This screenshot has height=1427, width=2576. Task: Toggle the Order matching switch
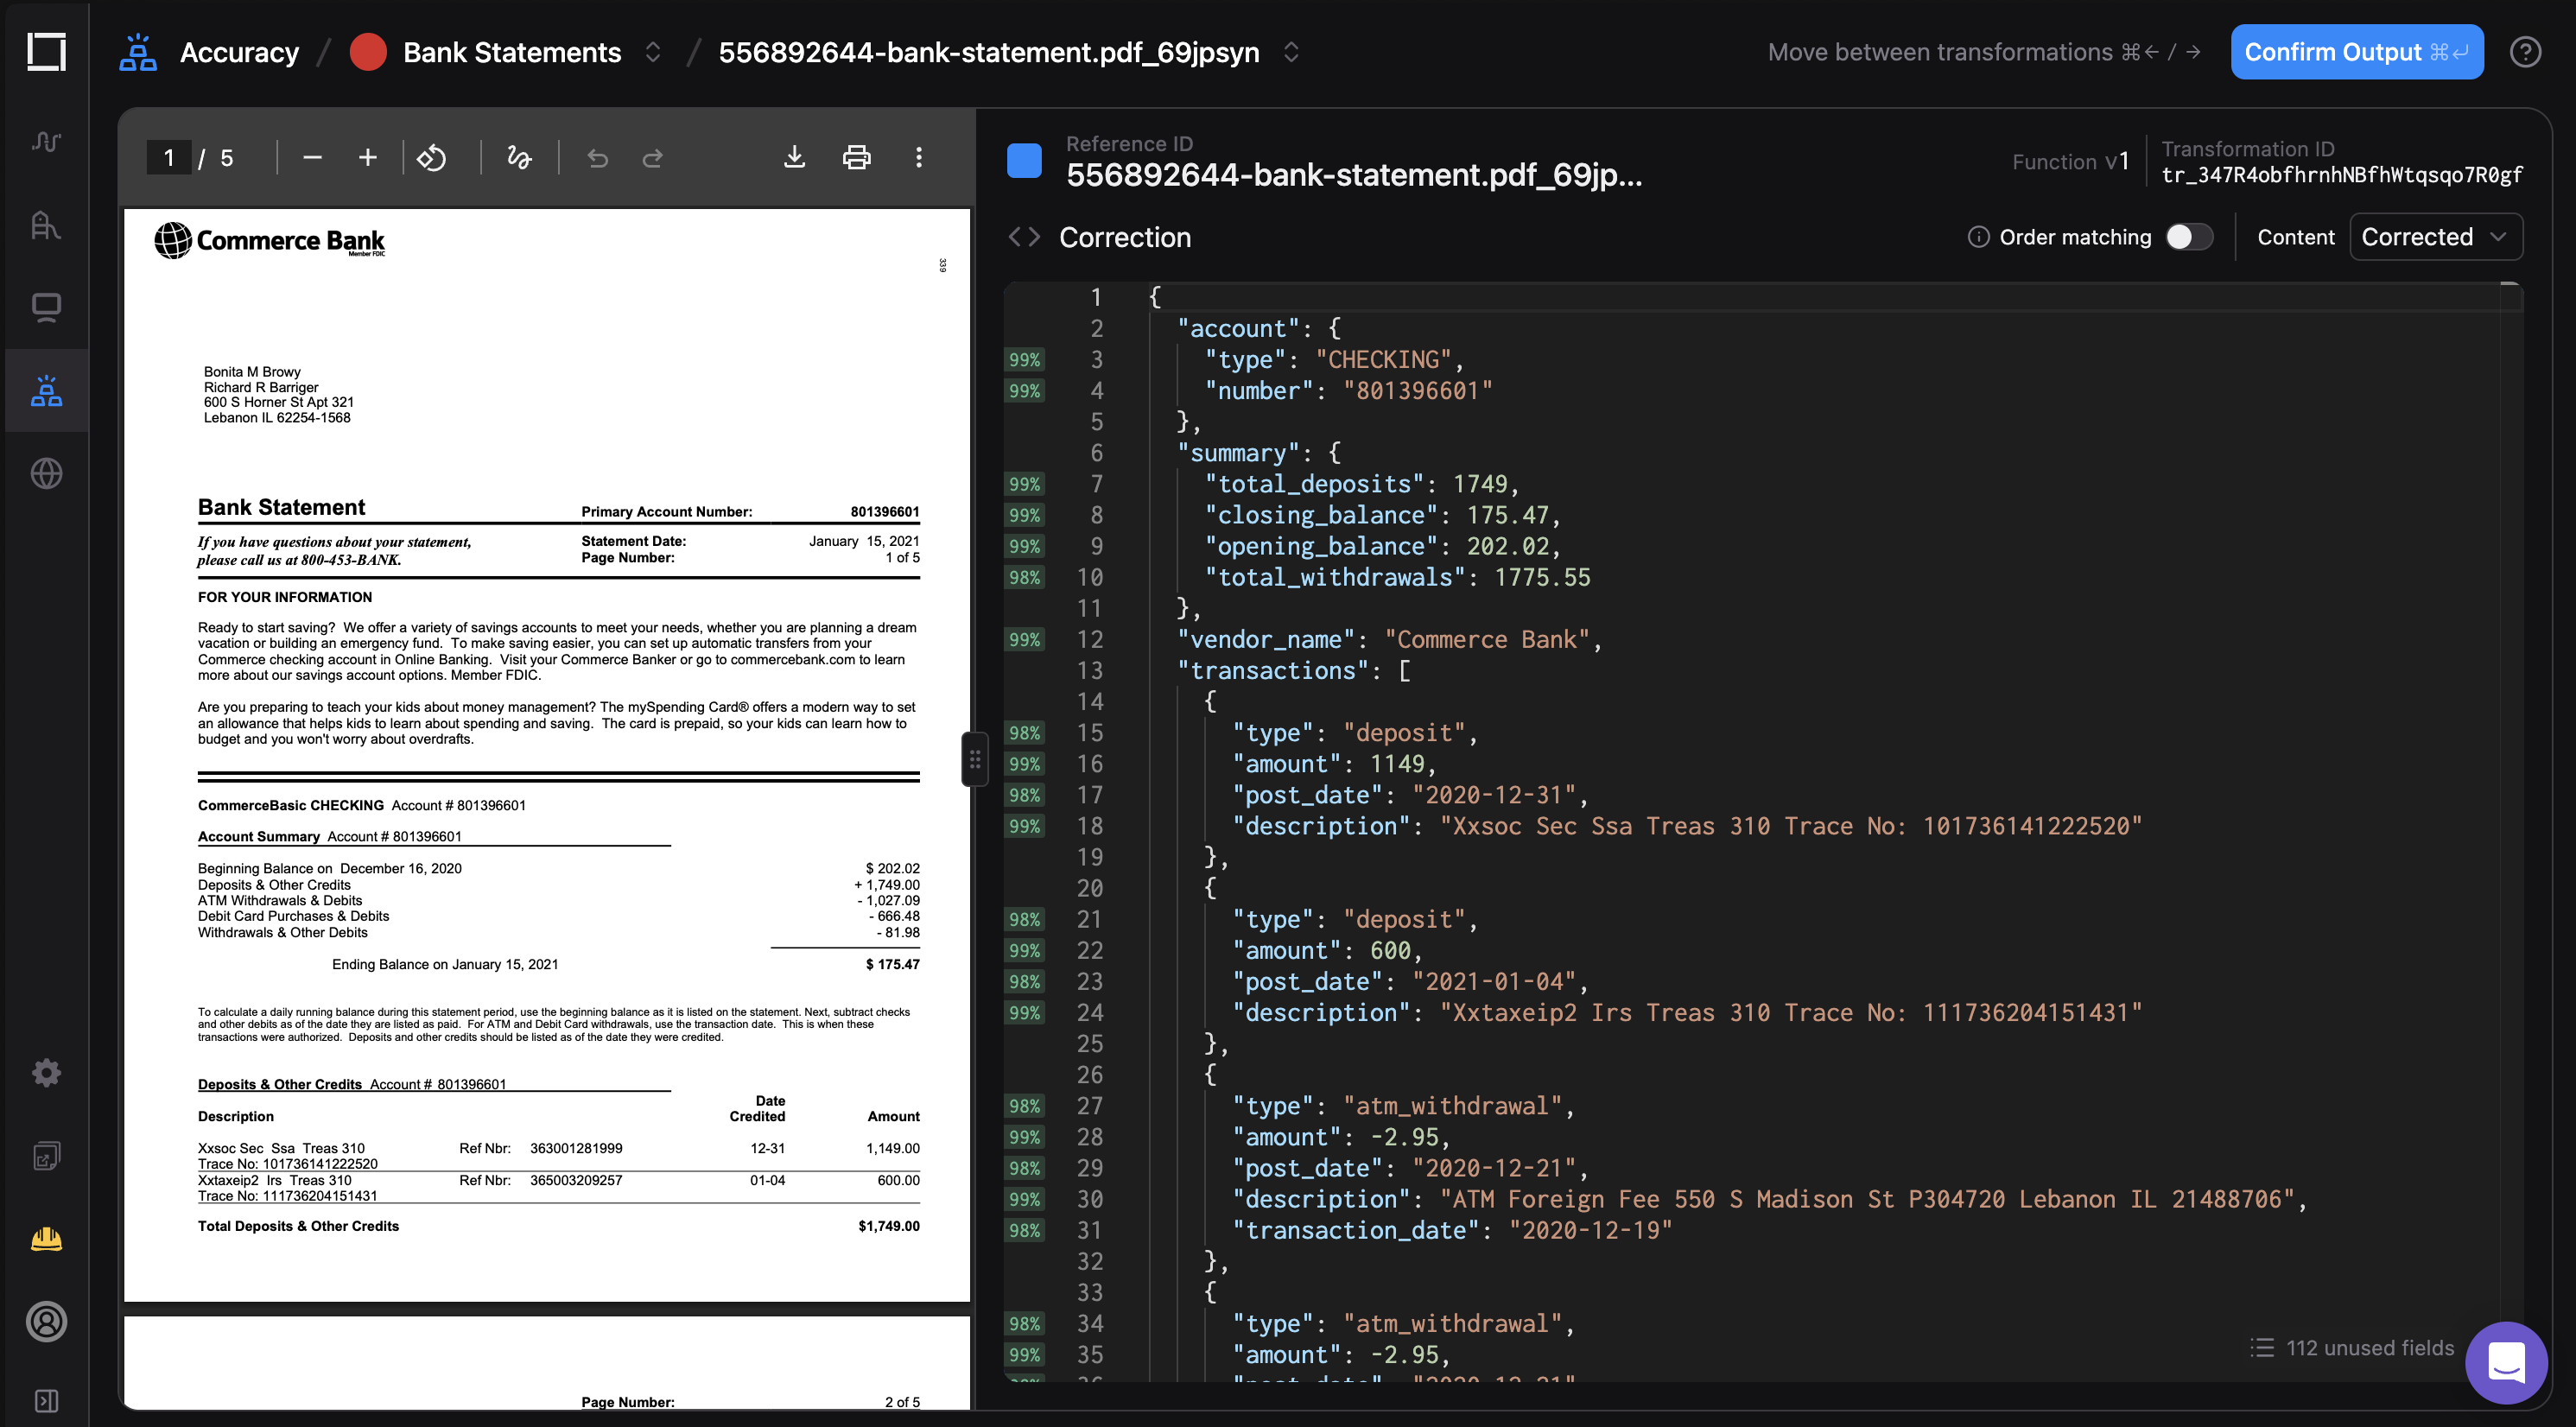click(x=2188, y=237)
